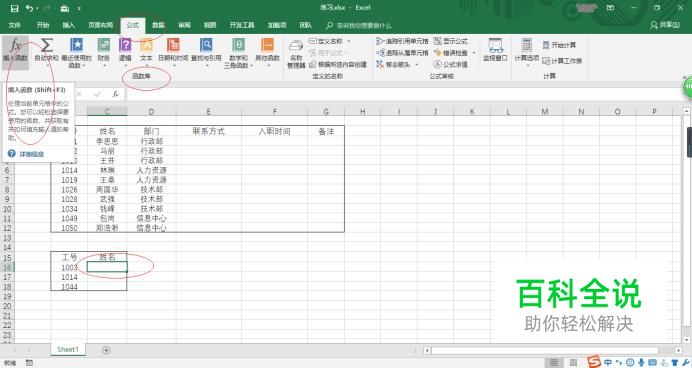Image resolution: width=692 pixels, height=368 pixels.
Task: Save the workbook from quick access toolbar
Action: pos(14,8)
